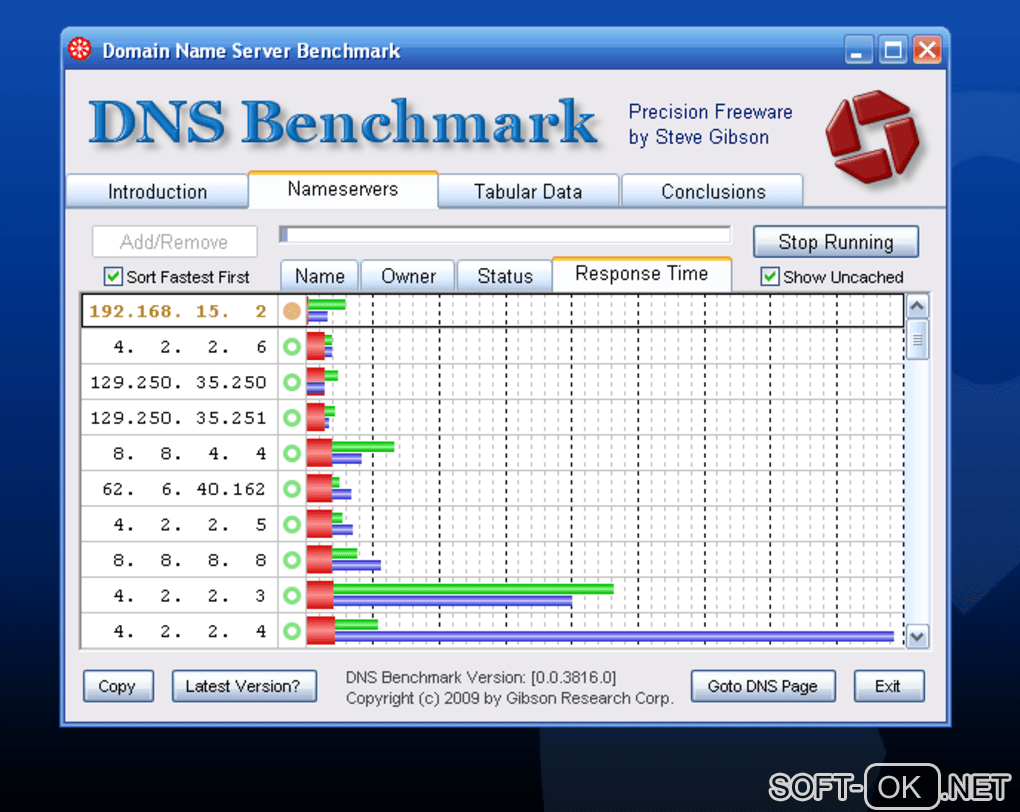This screenshot has width=1020, height=812.
Task: Click the red GRC logo in the header
Action: [x=872, y=136]
